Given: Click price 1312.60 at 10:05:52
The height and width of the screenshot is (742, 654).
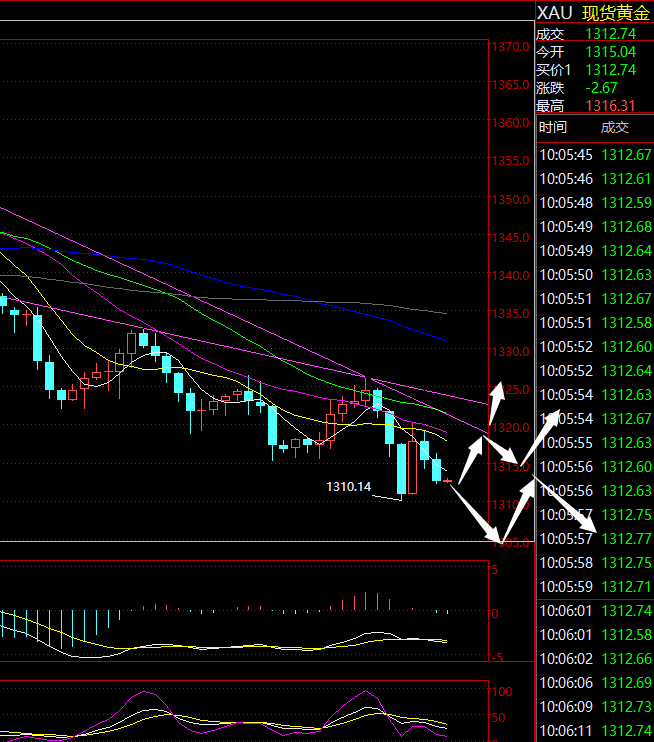Looking at the screenshot, I should click(627, 347).
